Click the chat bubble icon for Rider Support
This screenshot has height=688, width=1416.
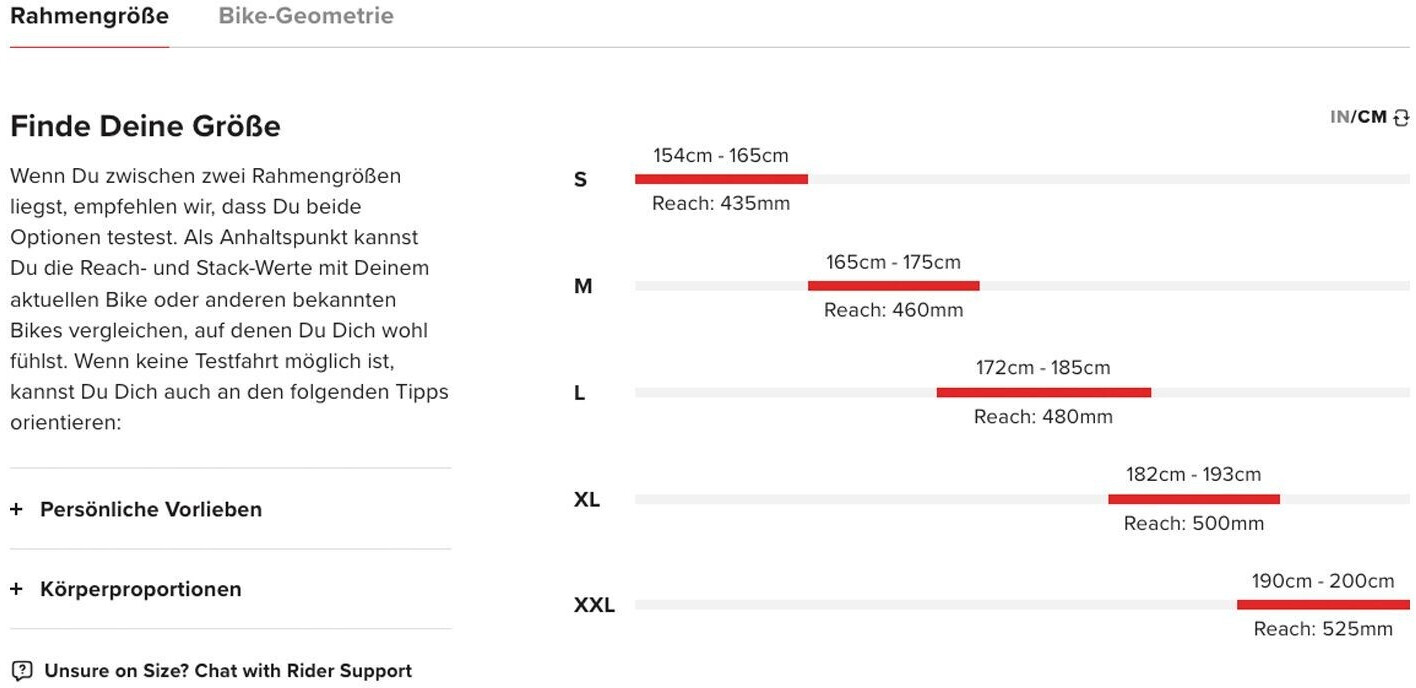click(22, 671)
